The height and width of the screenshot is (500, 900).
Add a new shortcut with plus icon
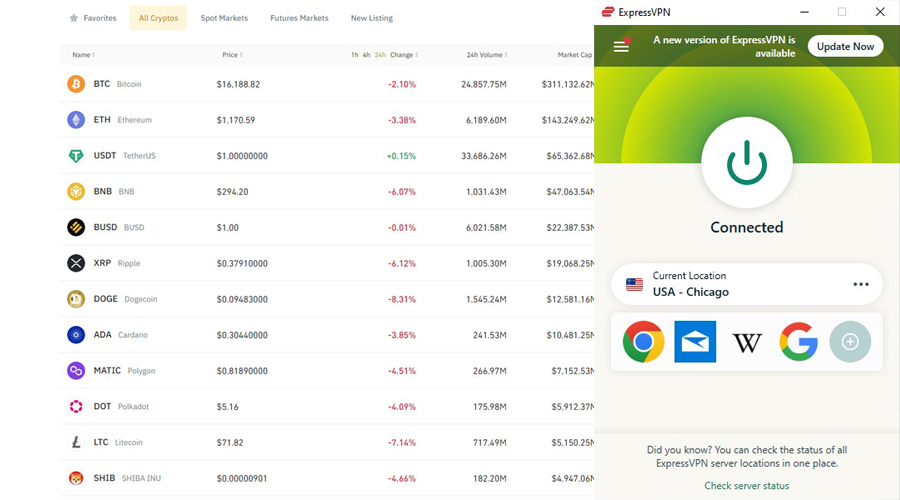tap(850, 342)
